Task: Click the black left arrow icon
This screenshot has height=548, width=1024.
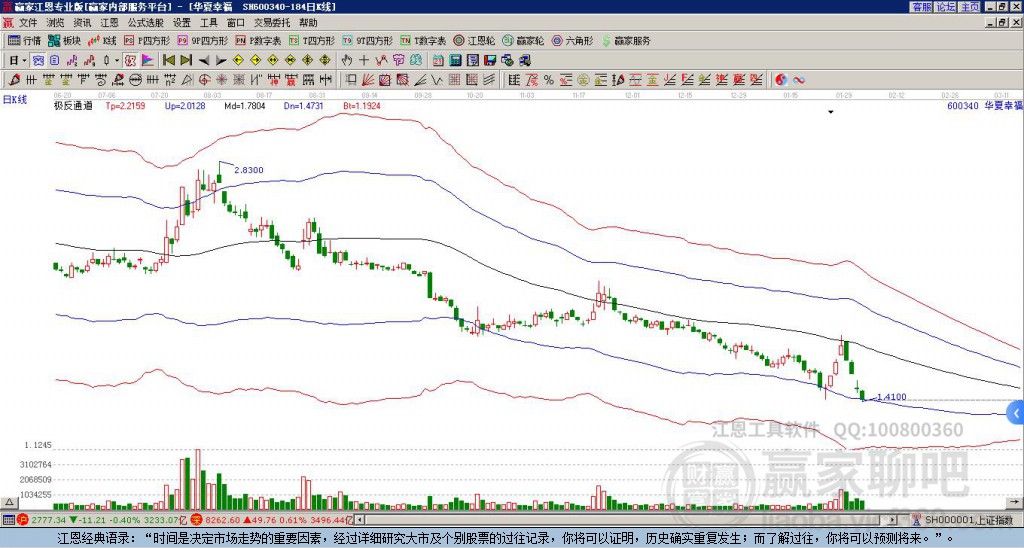Action: 204,60
